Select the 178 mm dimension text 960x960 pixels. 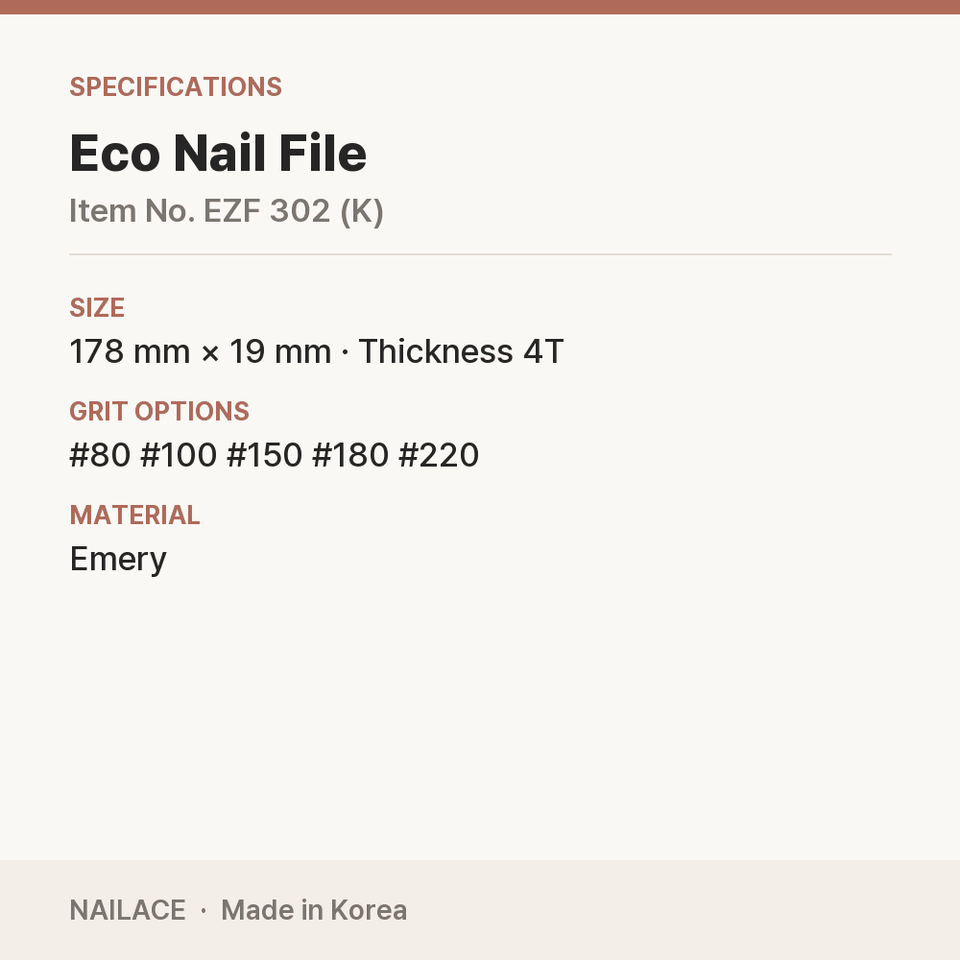(130, 351)
